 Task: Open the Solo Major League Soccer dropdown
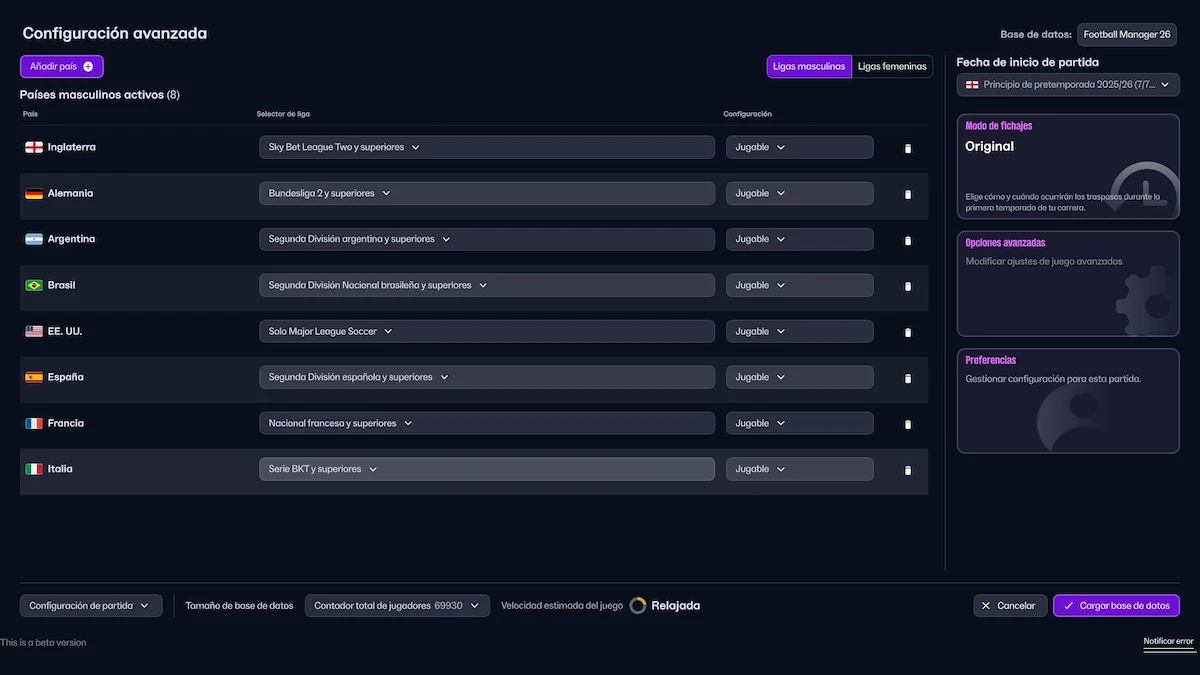487,331
